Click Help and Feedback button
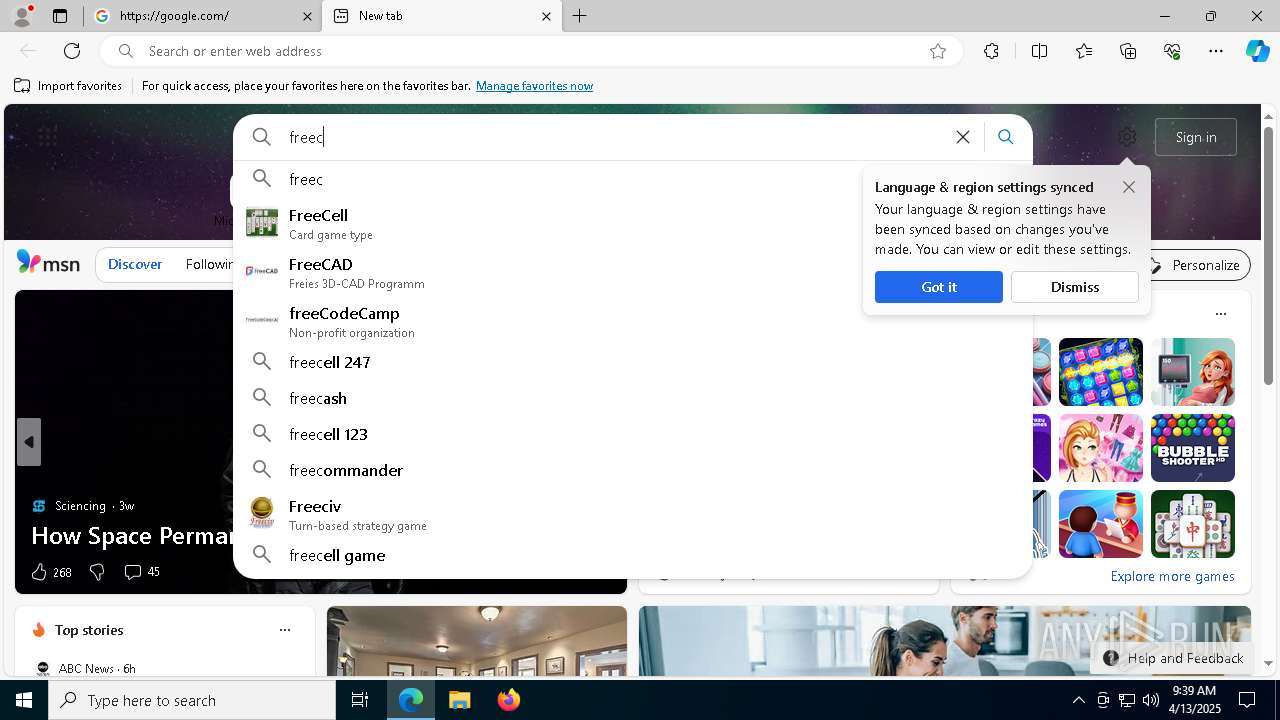This screenshot has width=1280, height=720. [x=1174, y=658]
